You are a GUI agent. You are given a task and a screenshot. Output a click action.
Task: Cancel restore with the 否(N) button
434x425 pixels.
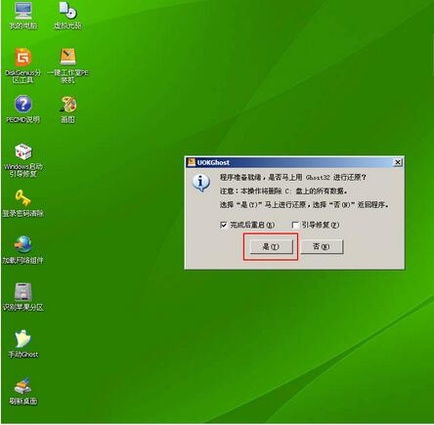322,247
